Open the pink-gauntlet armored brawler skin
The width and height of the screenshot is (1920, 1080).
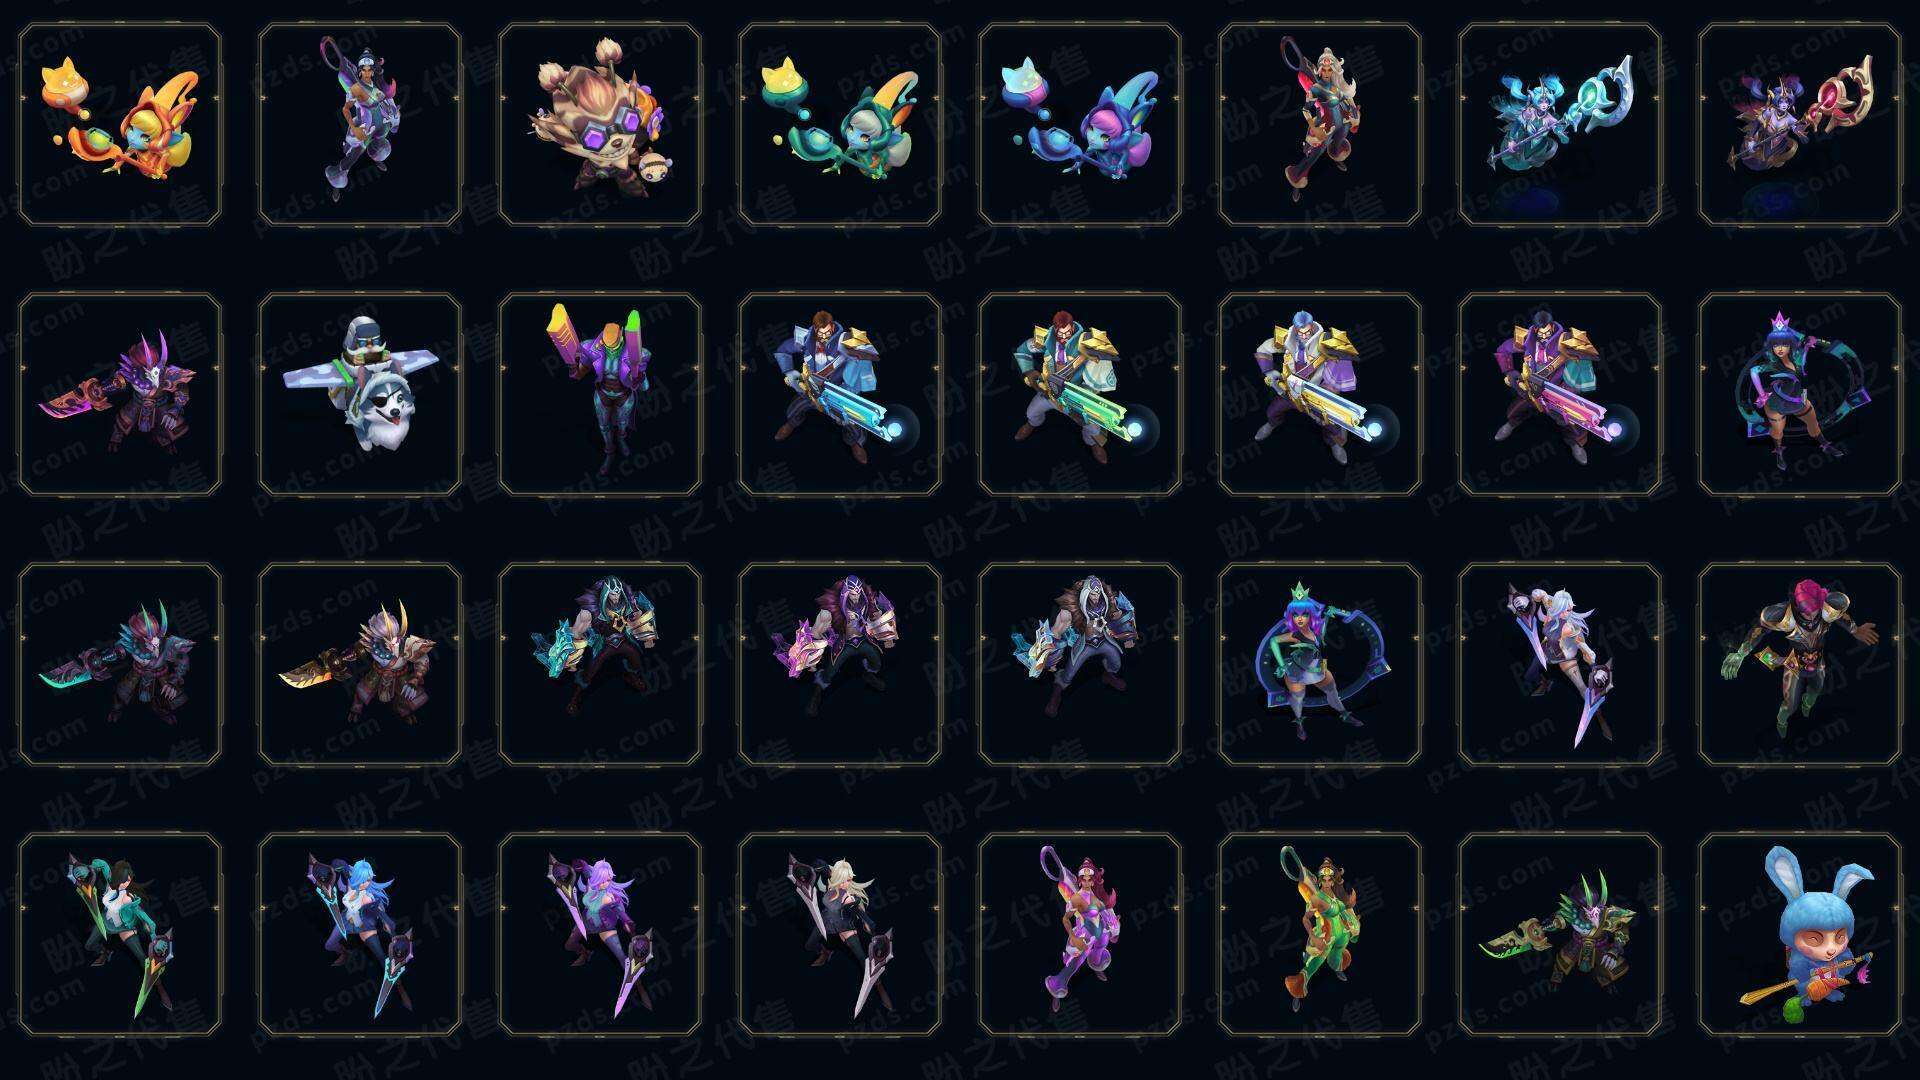840,664
